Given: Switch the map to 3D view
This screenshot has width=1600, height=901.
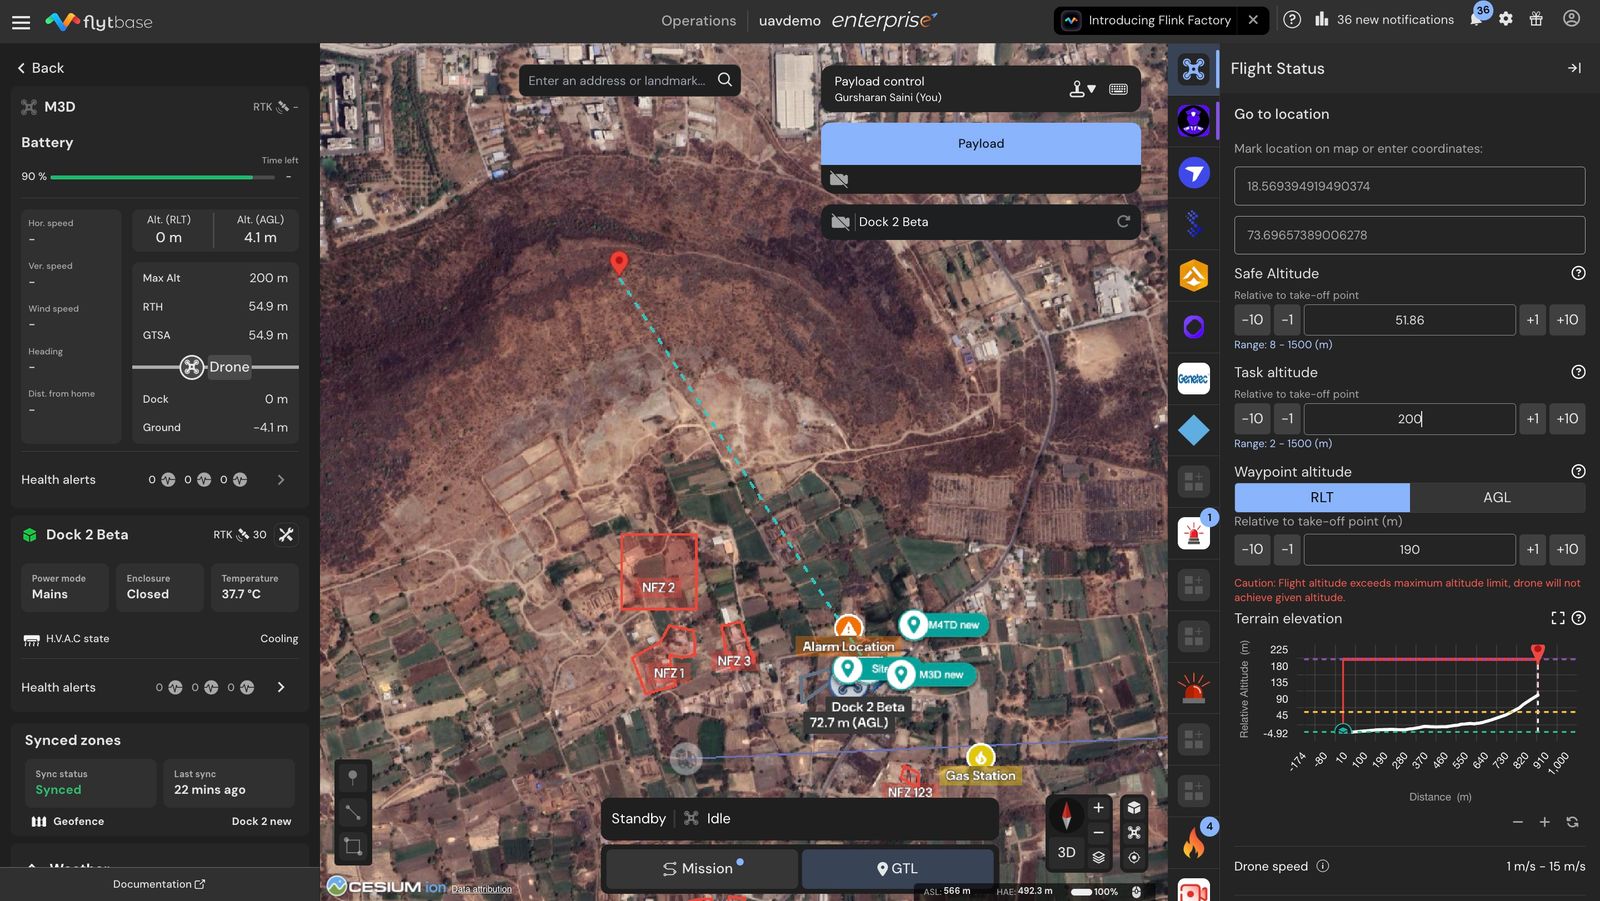Looking at the screenshot, I should pos(1066,852).
